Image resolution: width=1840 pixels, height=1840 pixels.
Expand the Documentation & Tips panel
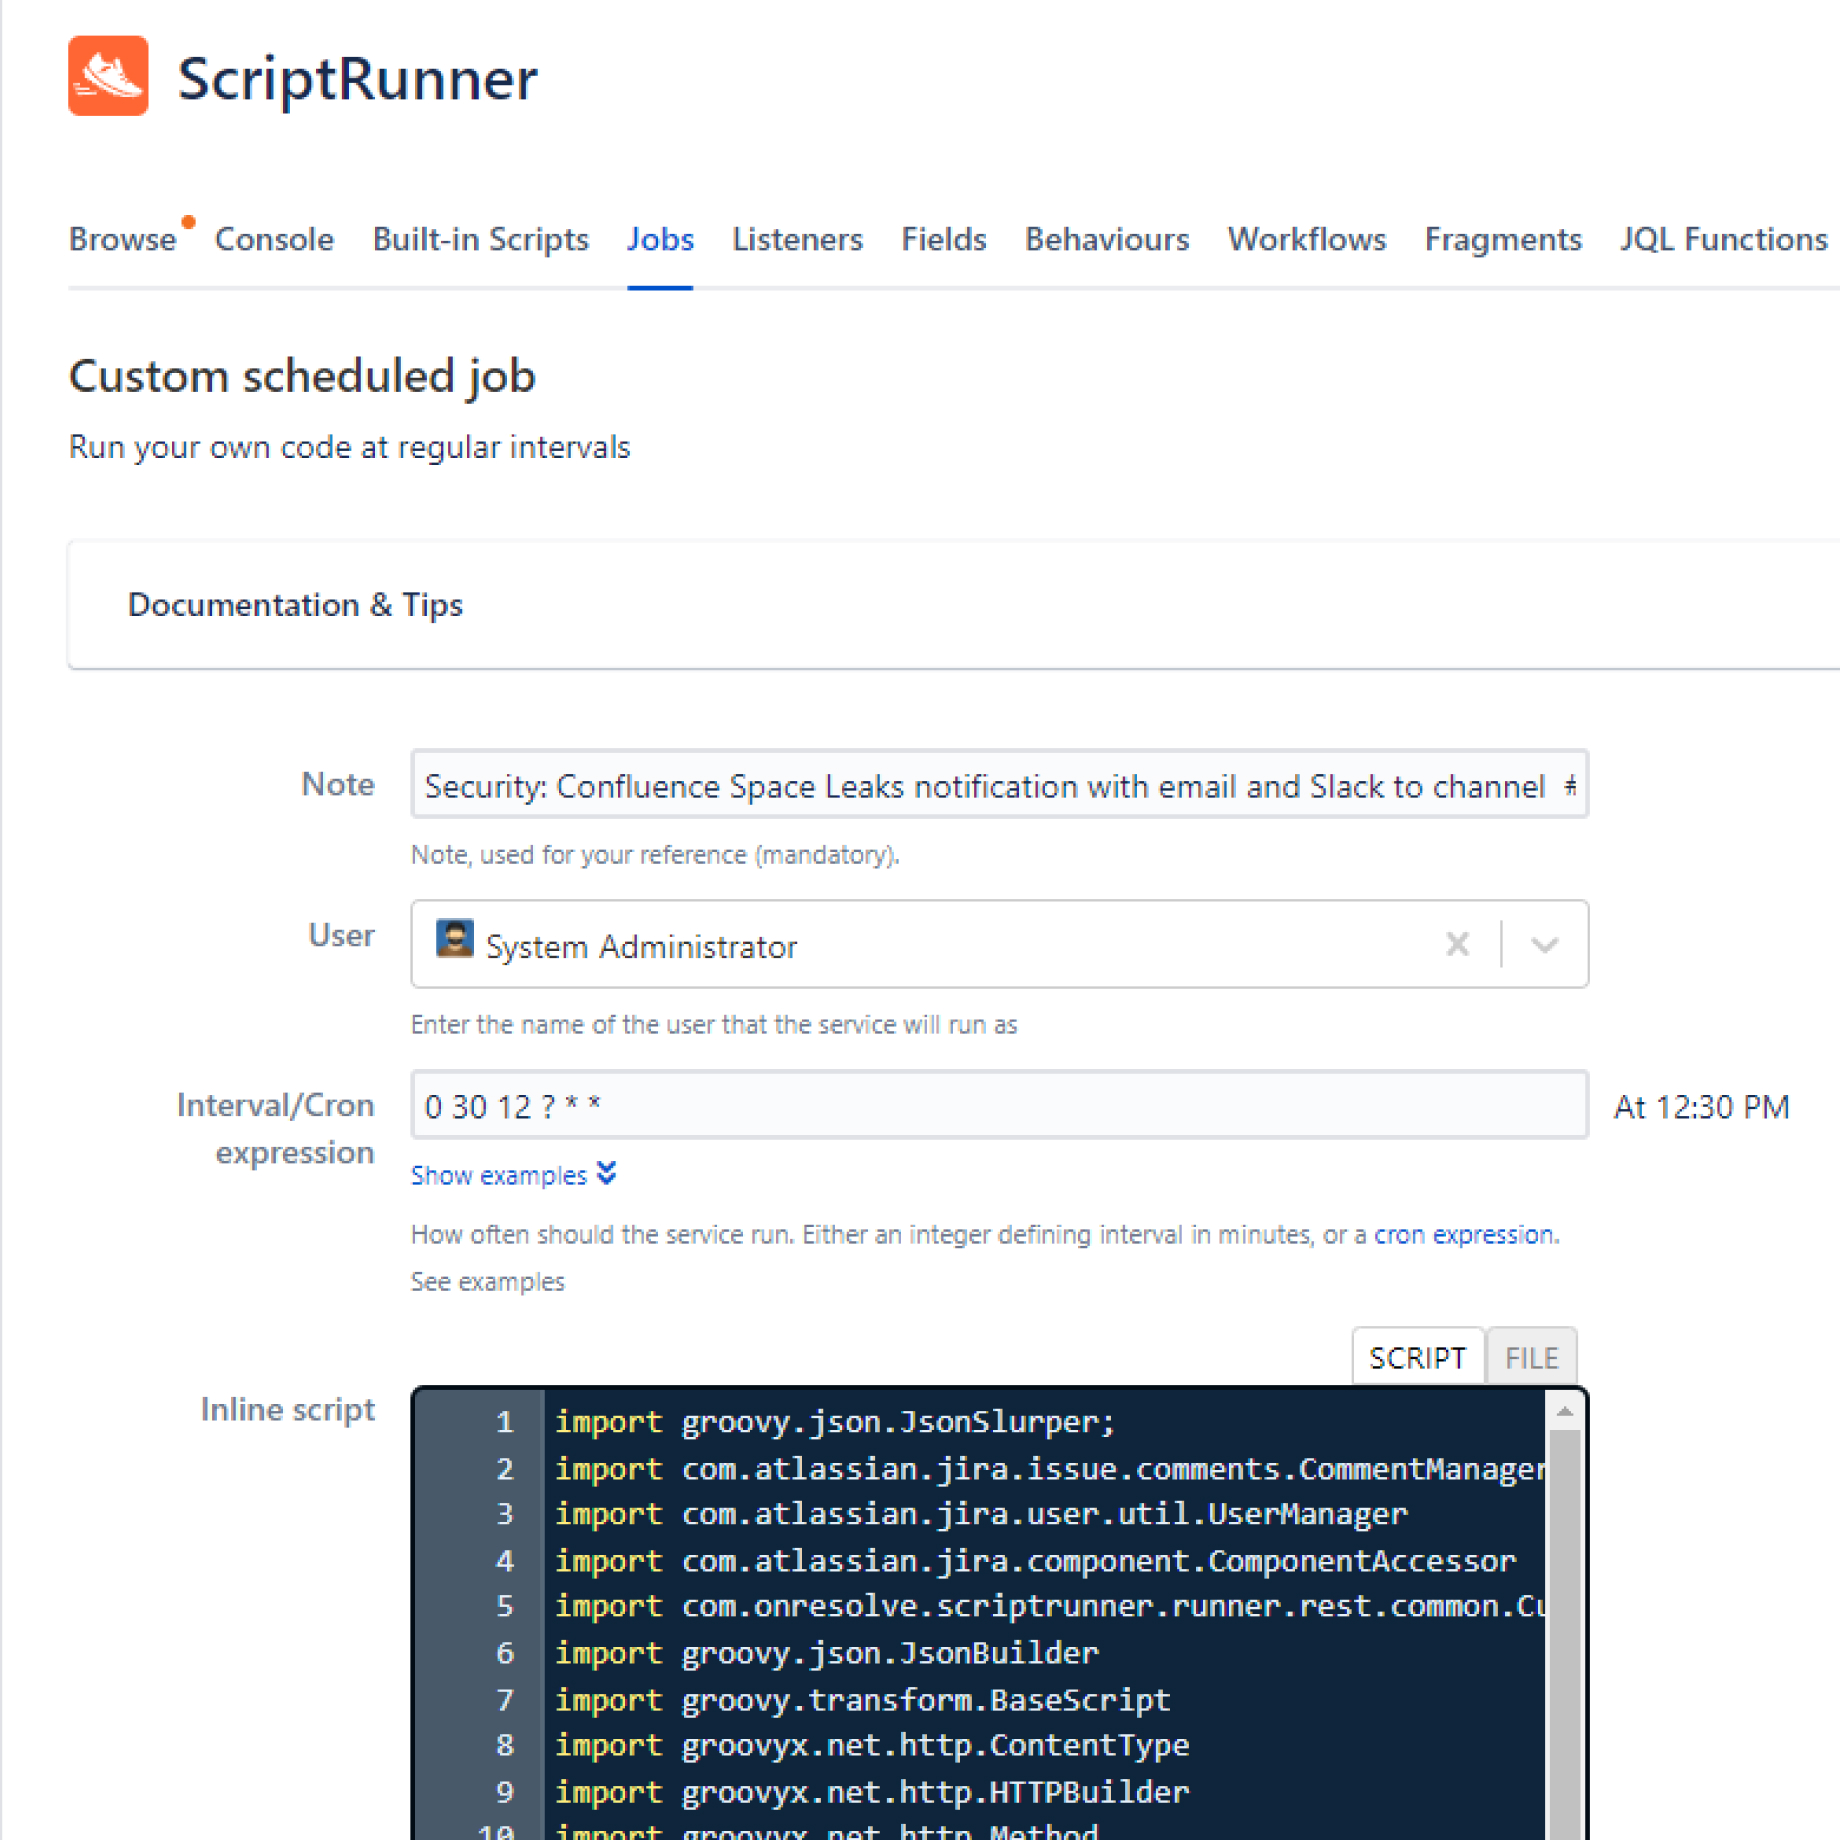tap(295, 604)
